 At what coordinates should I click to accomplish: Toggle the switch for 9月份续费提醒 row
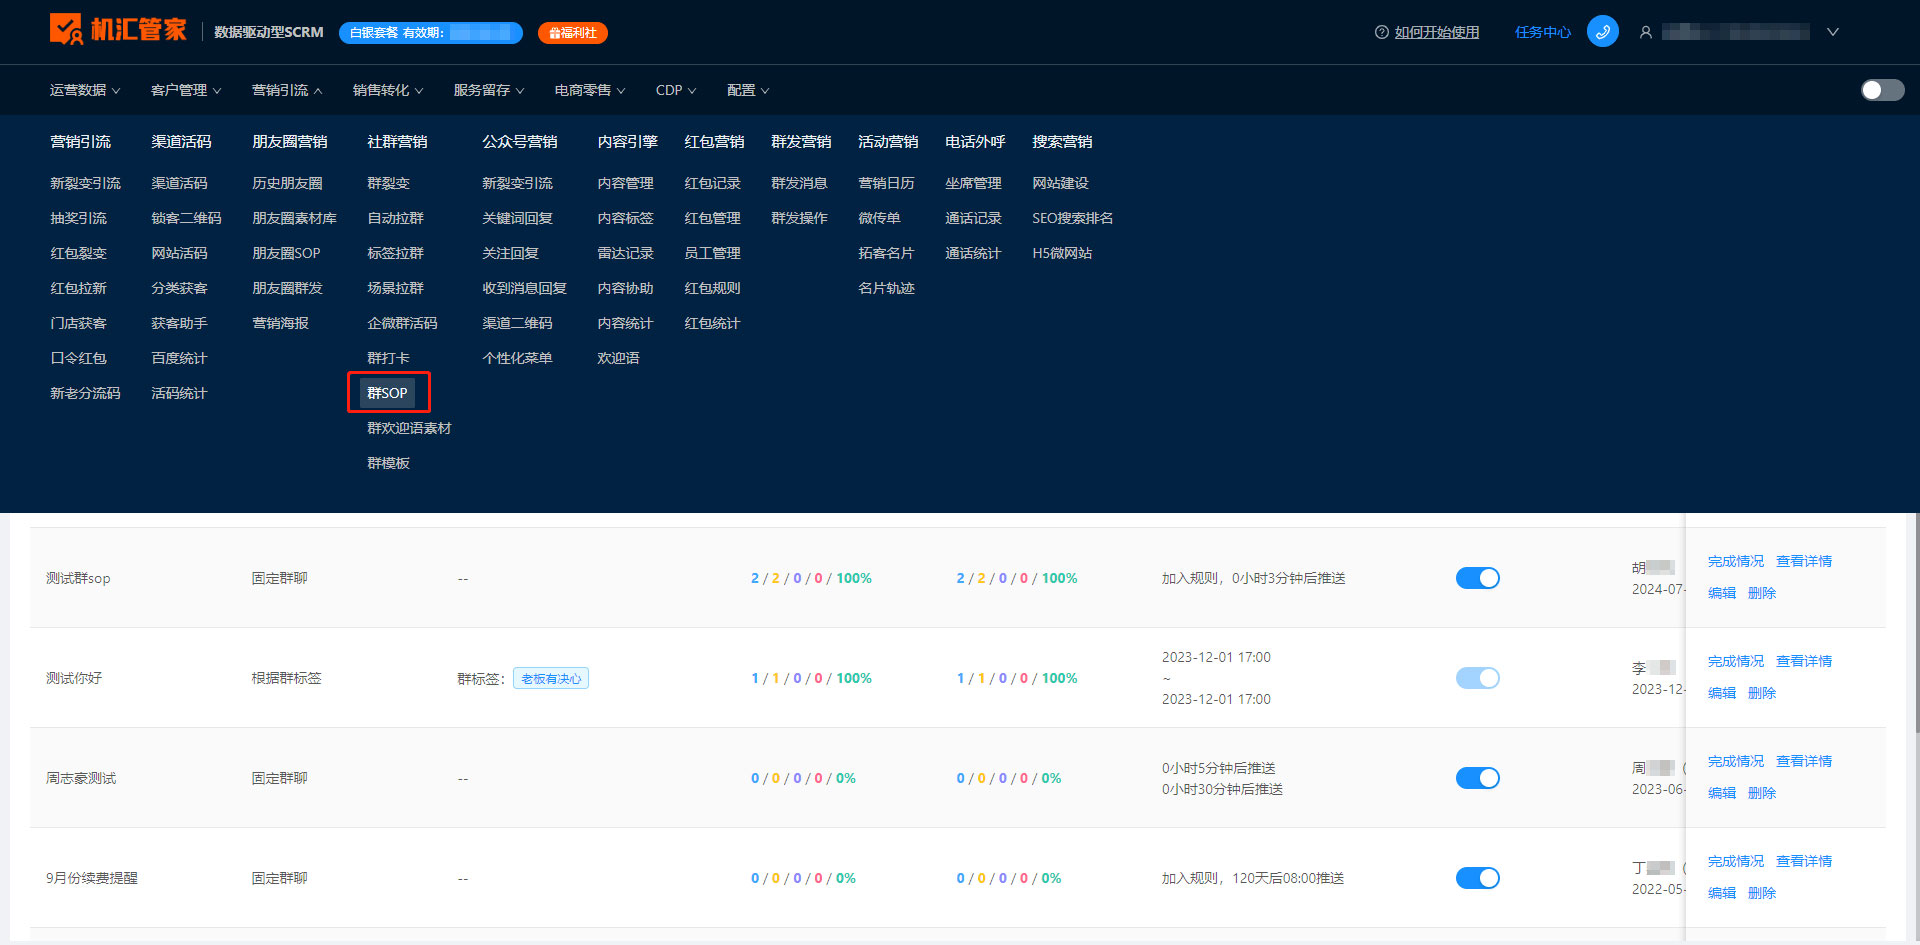coord(1478,878)
